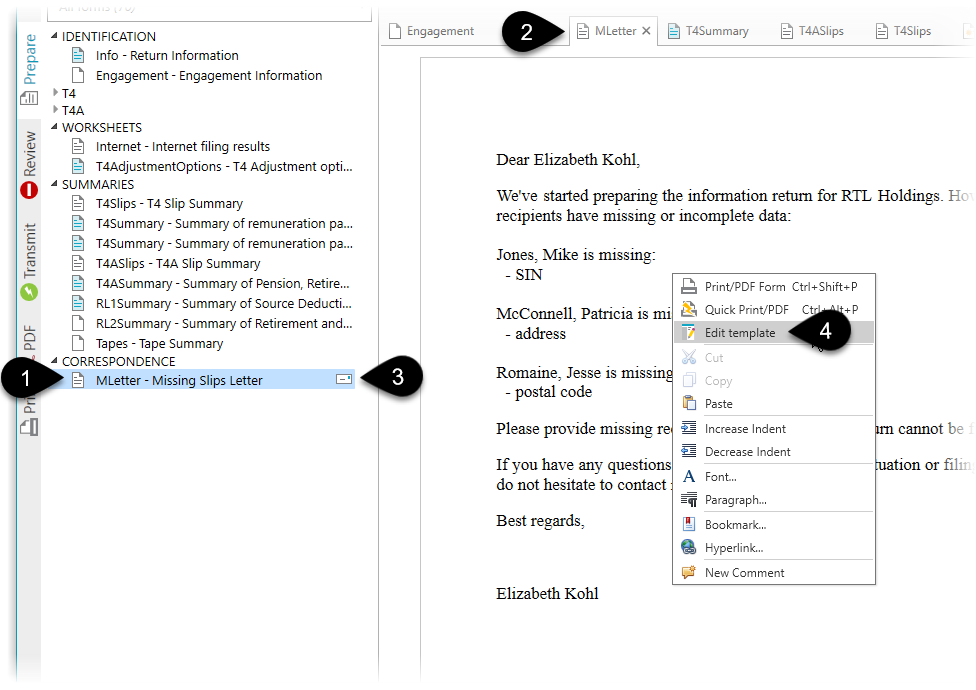Expand the T4A tree group
The height and width of the screenshot is (690, 976).
point(55,110)
